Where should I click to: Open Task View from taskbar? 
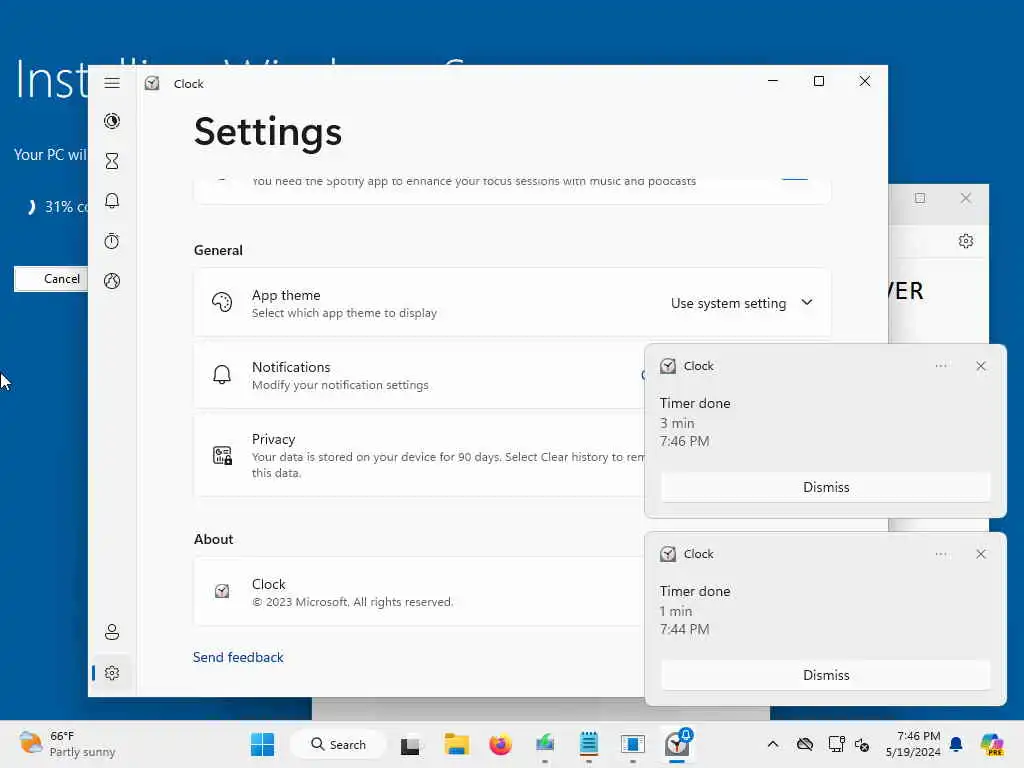click(x=410, y=744)
